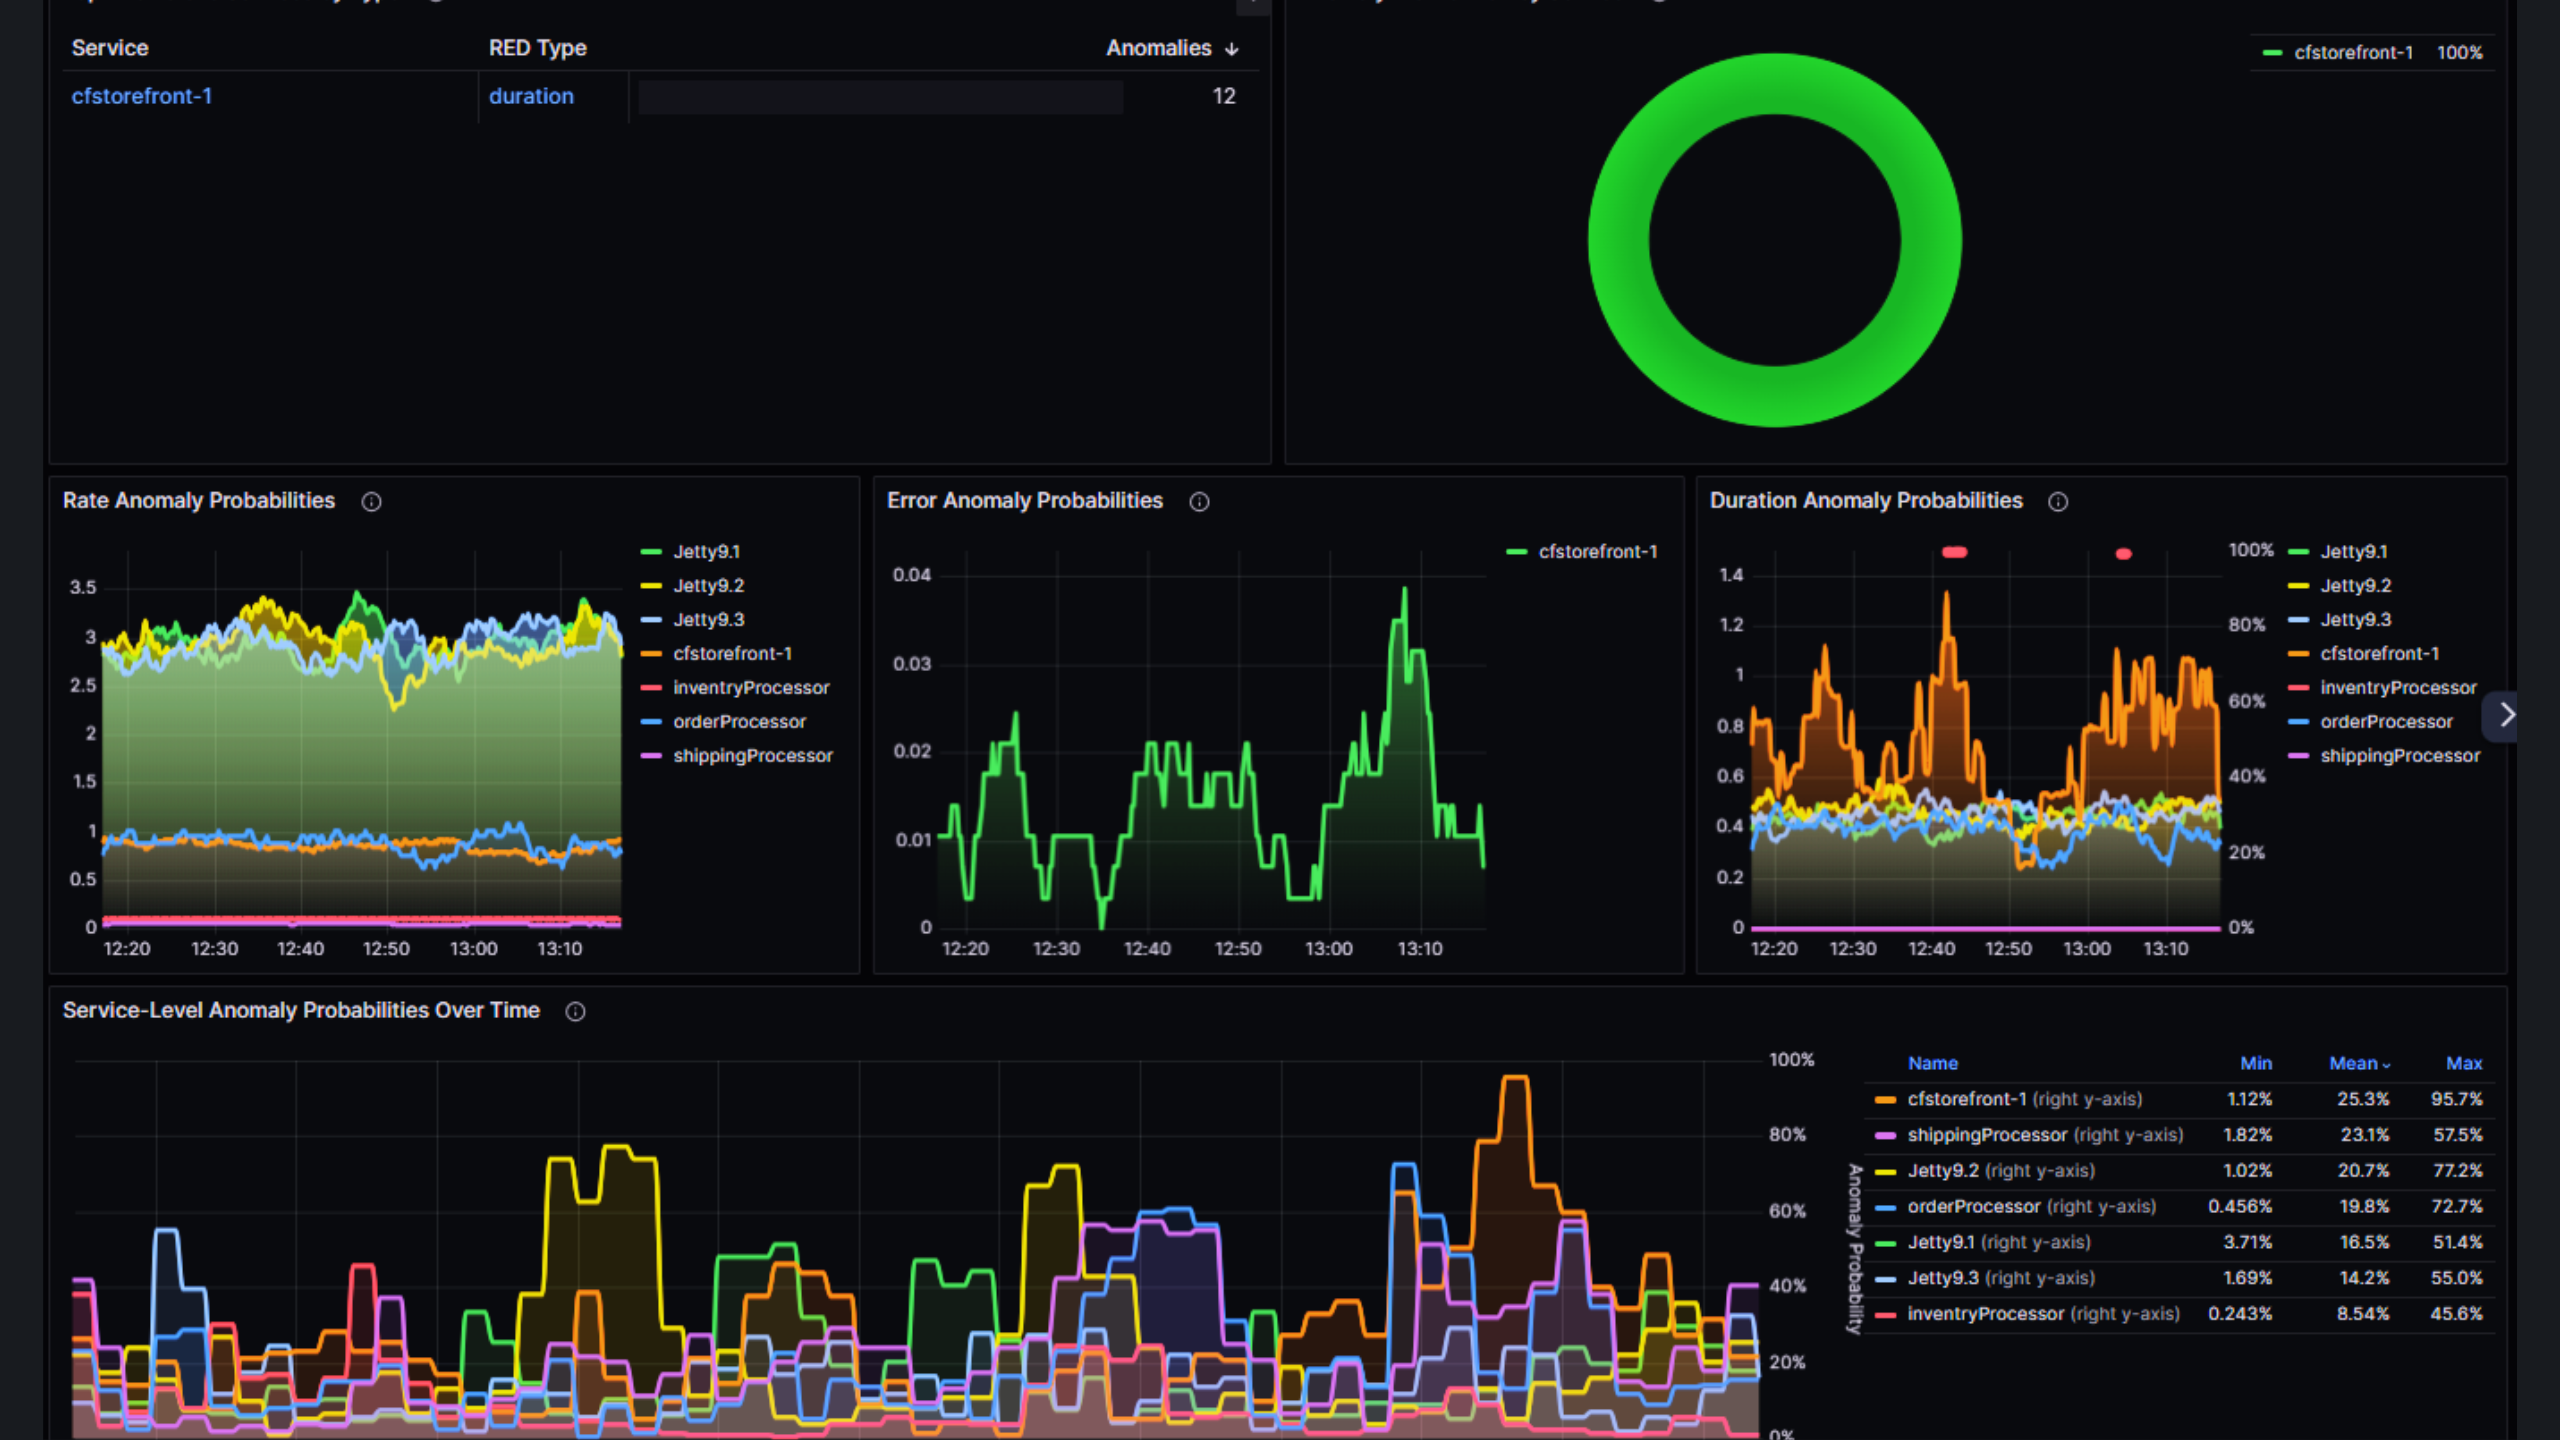Click 0.456% min value for orderProcessor
Screen dimensions: 2560x1440
(x=2240, y=1207)
